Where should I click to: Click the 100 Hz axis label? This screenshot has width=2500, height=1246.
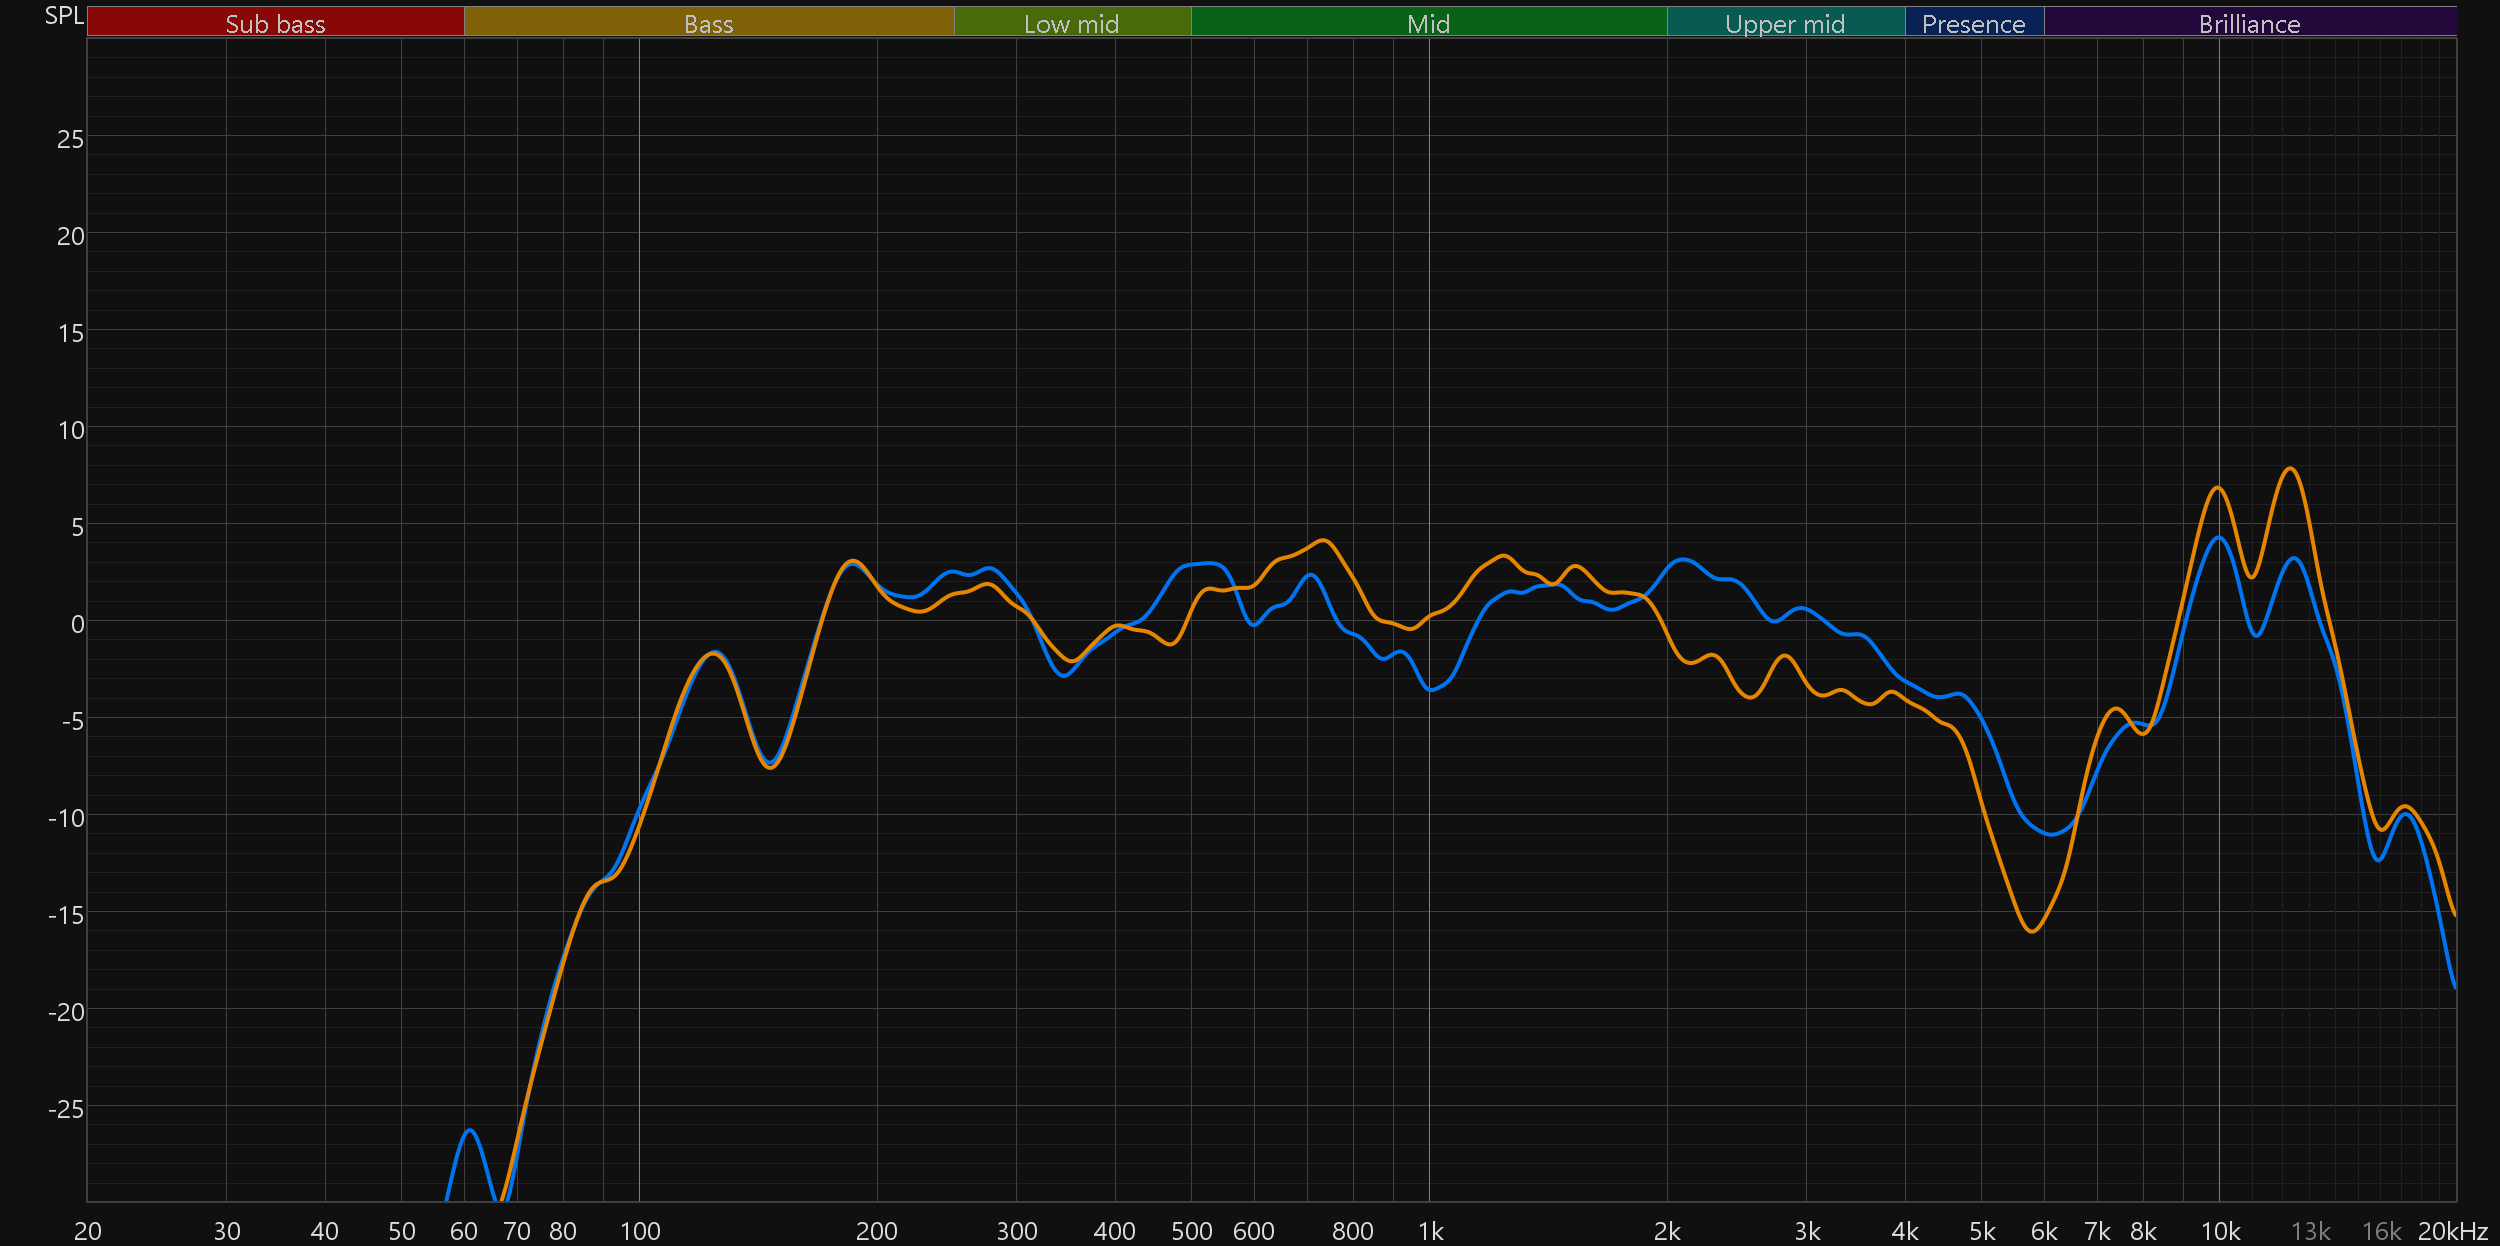(x=640, y=1231)
